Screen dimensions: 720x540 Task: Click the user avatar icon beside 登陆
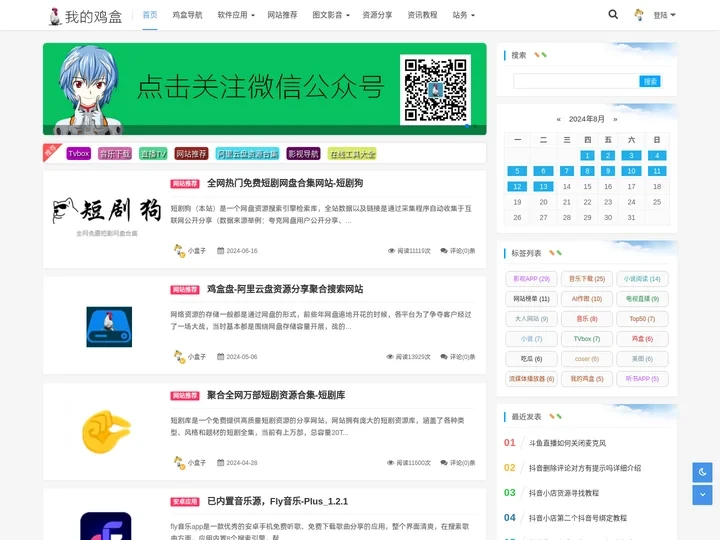(x=639, y=15)
